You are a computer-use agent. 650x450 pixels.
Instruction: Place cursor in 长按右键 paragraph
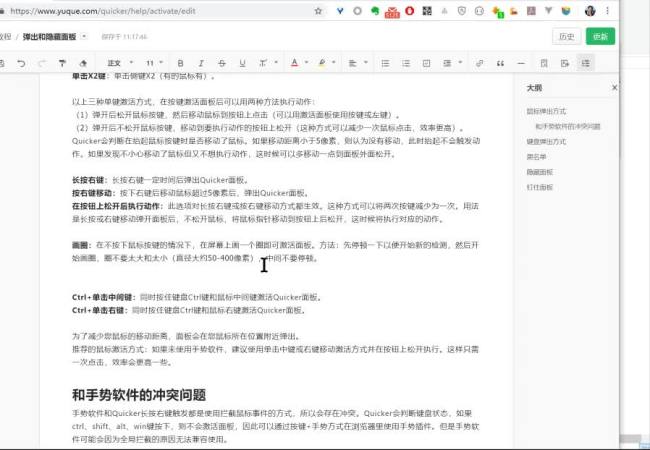(x=160, y=180)
